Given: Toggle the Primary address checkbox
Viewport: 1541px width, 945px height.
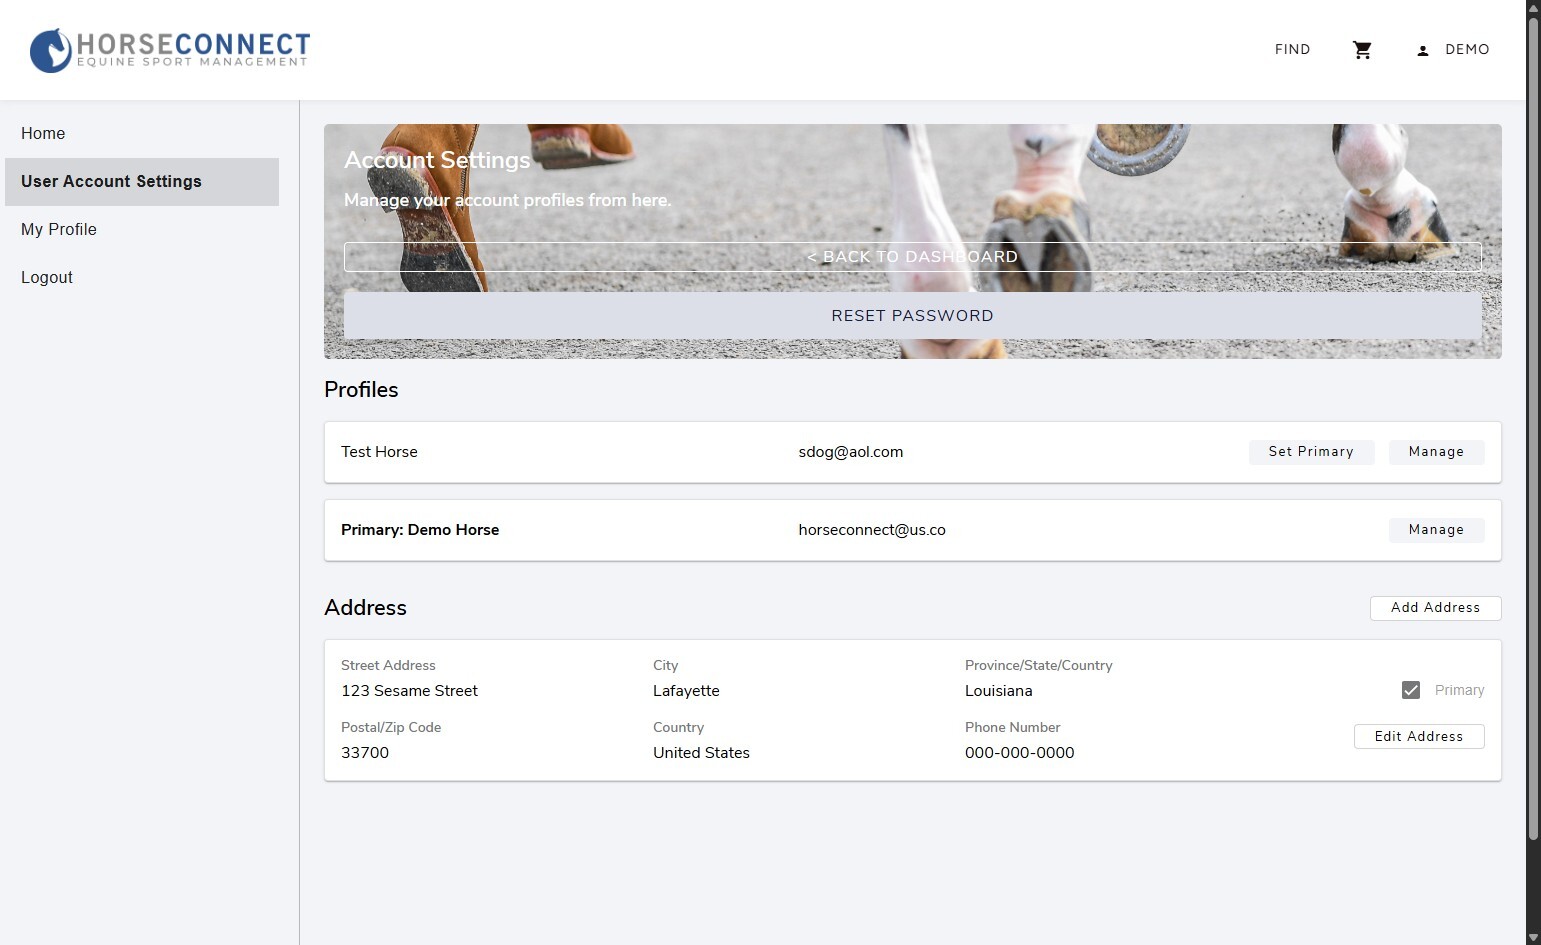Looking at the screenshot, I should [x=1411, y=690].
